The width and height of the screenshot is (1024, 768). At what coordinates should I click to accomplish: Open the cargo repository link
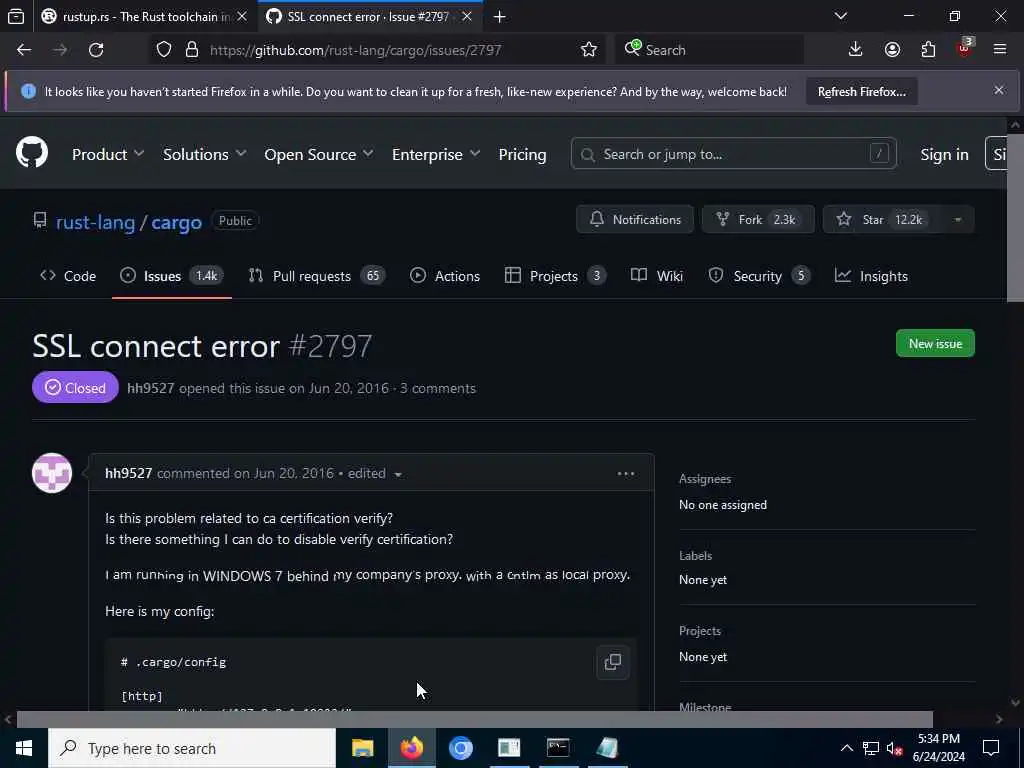pos(176,222)
